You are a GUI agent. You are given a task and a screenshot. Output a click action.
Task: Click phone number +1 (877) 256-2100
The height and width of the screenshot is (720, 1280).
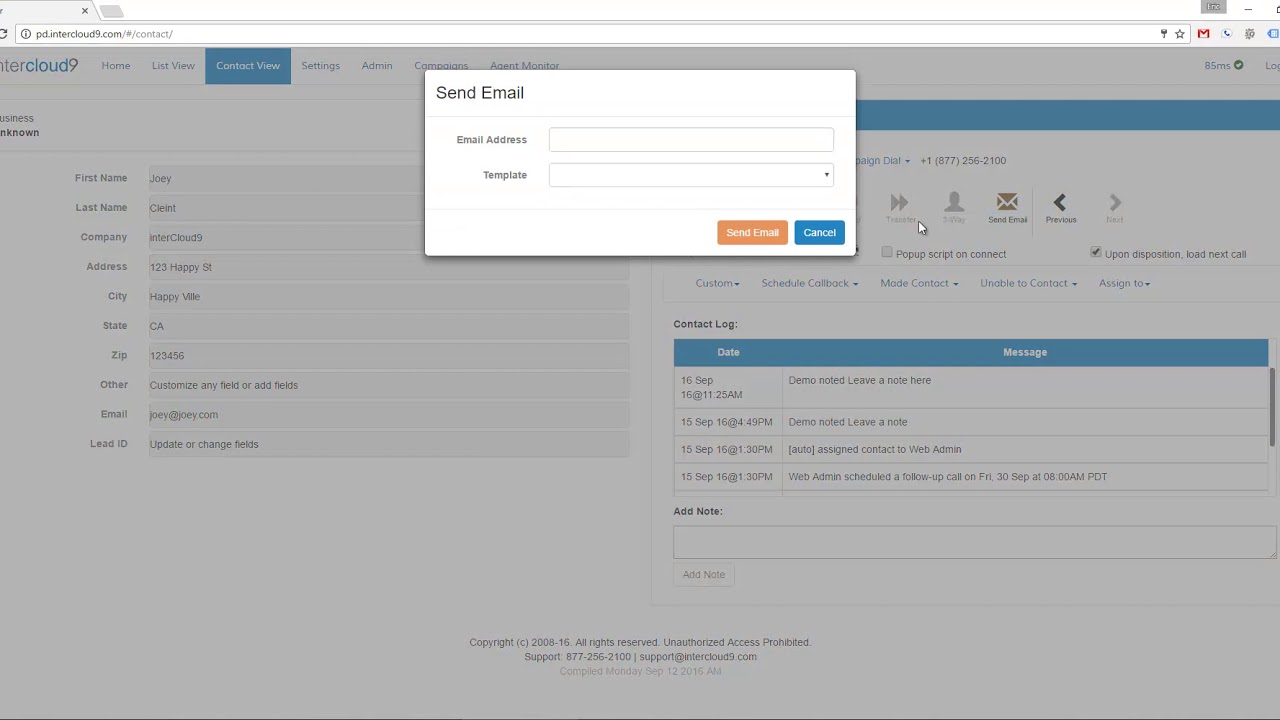[x=963, y=160]
